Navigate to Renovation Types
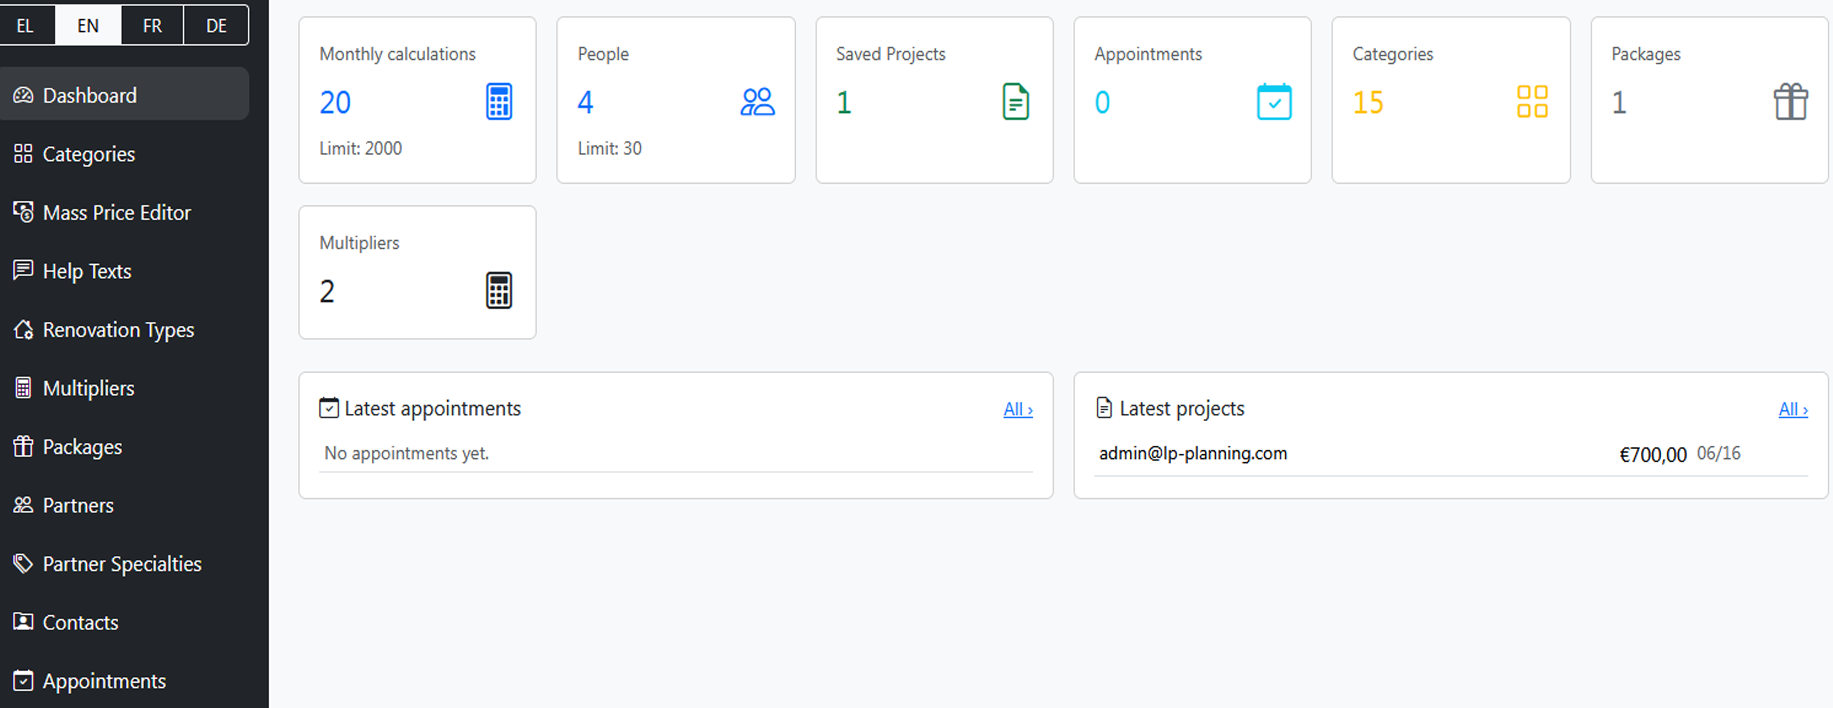 124,329
